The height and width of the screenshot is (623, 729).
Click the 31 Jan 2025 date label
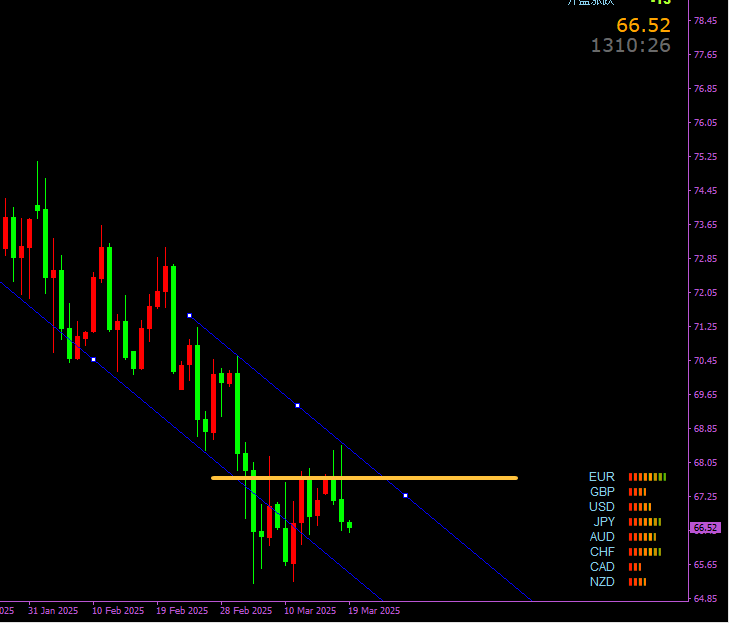[x=53, y=610]
